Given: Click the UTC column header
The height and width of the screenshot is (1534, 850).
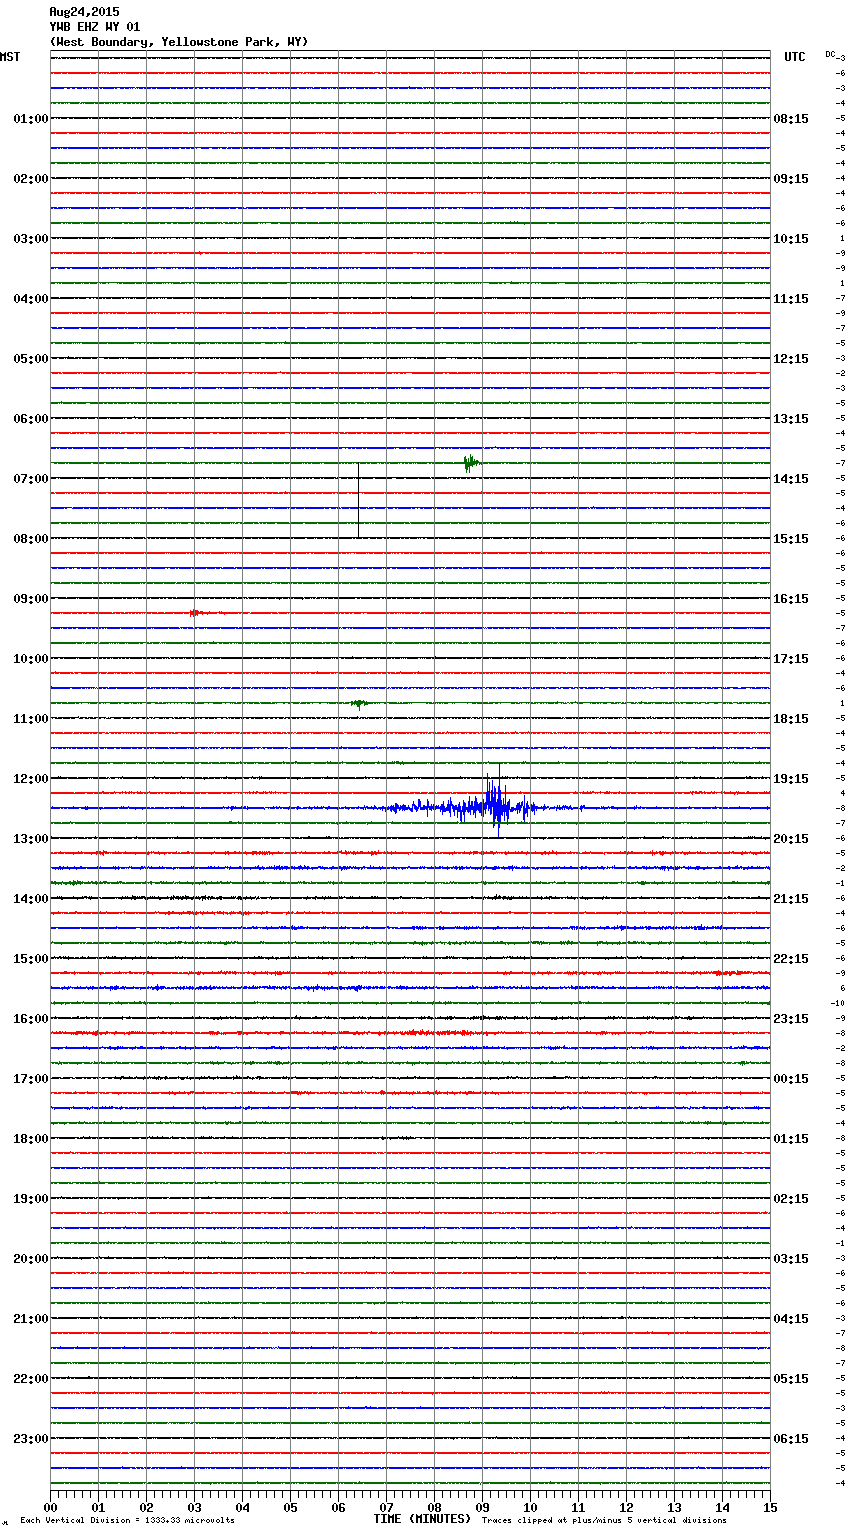Looking at the screenshot, I should click(x=794, y=57).
